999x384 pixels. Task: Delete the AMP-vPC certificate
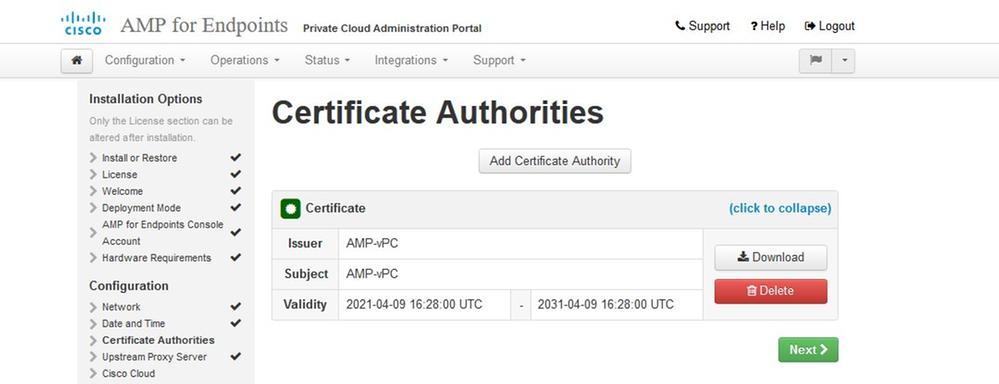(771, 291)
